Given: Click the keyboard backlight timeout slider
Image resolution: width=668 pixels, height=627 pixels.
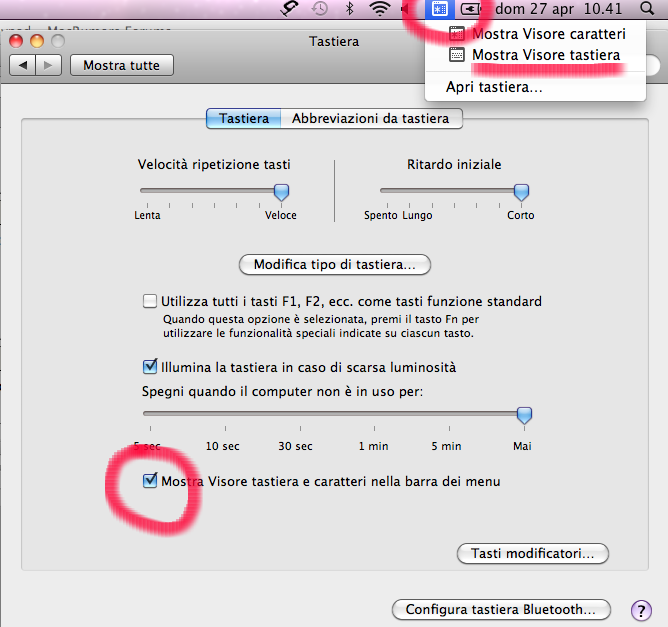Looking at the screenshot, I should 337,414.
